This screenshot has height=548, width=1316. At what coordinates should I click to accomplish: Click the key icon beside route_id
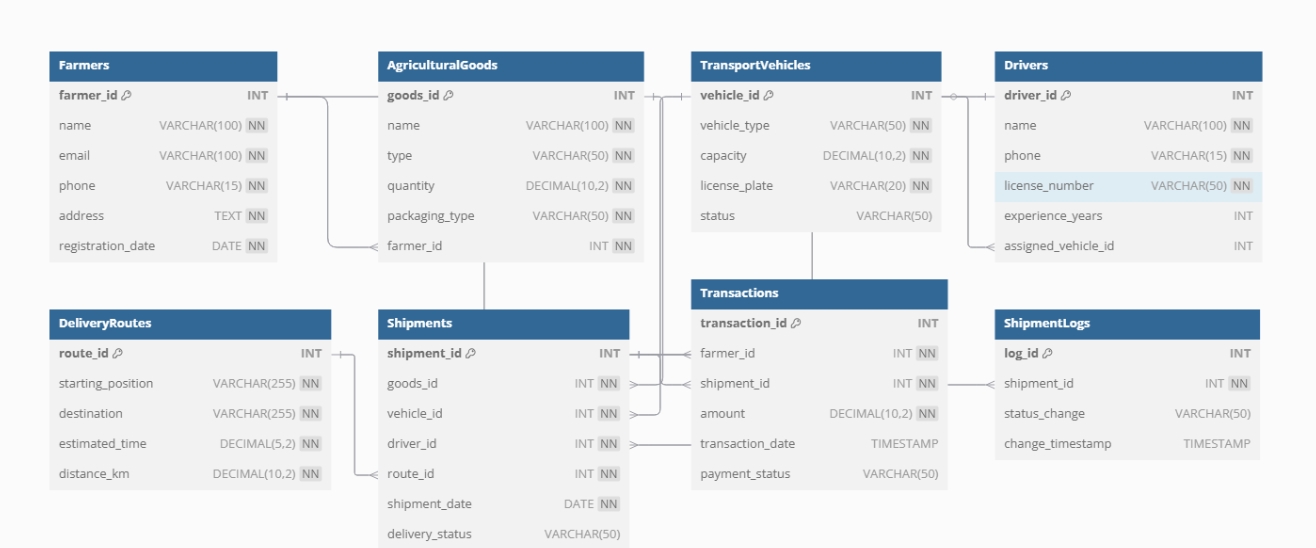118,354
